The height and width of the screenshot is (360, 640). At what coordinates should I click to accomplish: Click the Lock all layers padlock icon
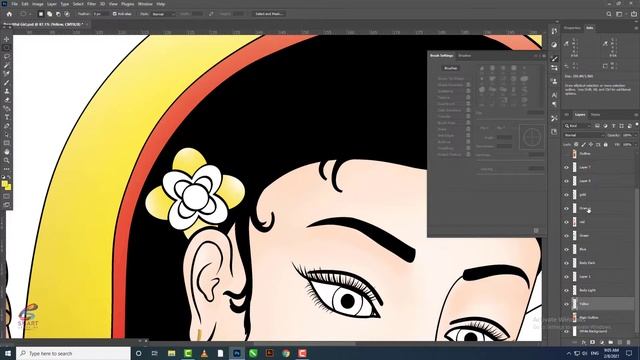(x=606, y=144)
